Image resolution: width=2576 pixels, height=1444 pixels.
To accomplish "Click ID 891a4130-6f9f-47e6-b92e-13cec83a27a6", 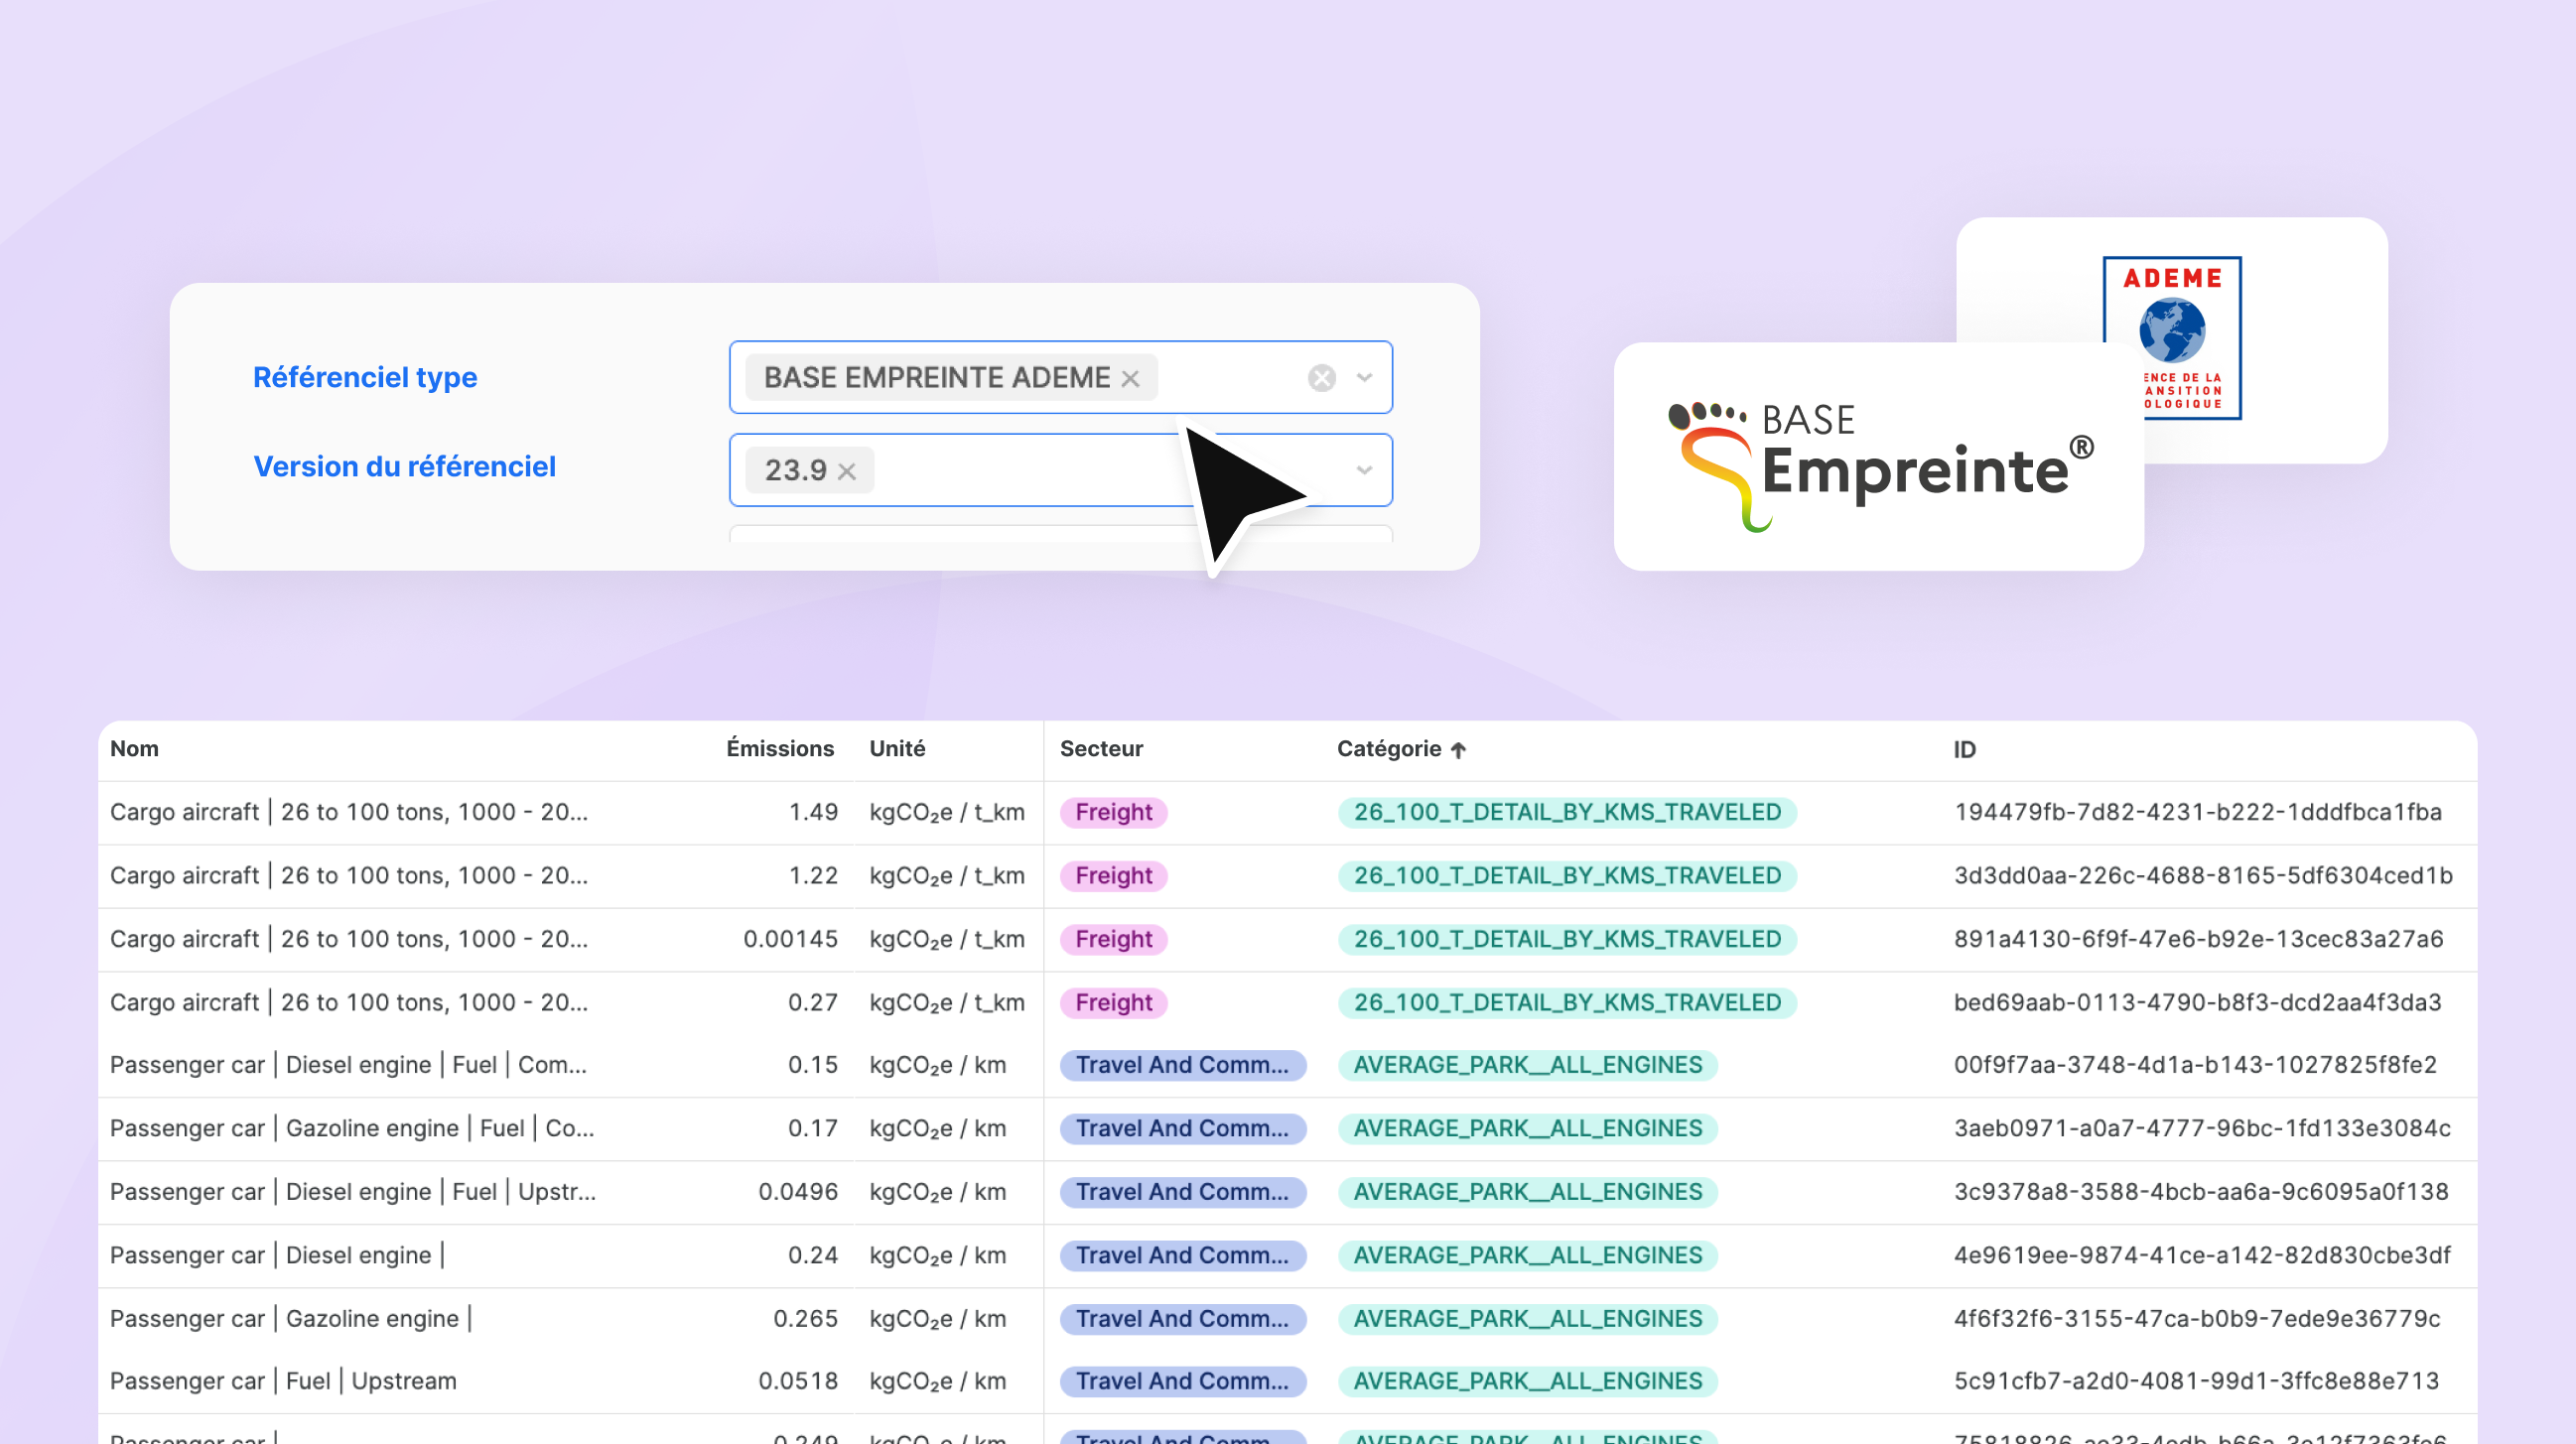I will (2198, 939).
